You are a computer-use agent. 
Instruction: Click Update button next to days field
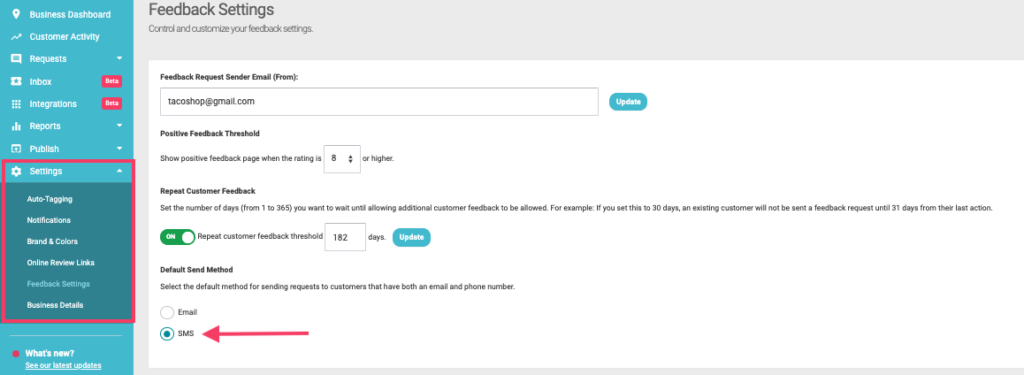[411, 236]
